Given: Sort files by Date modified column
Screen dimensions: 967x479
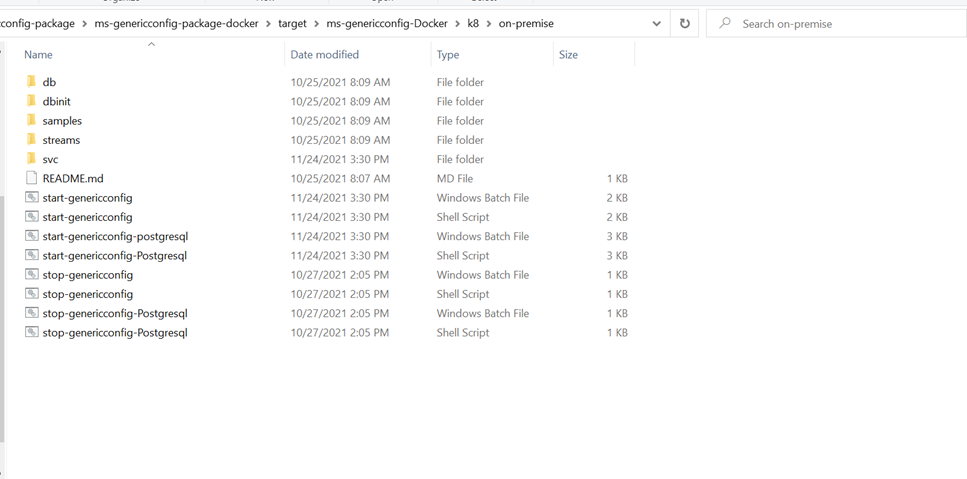Looking at the screenshot, I should point(324,55).
